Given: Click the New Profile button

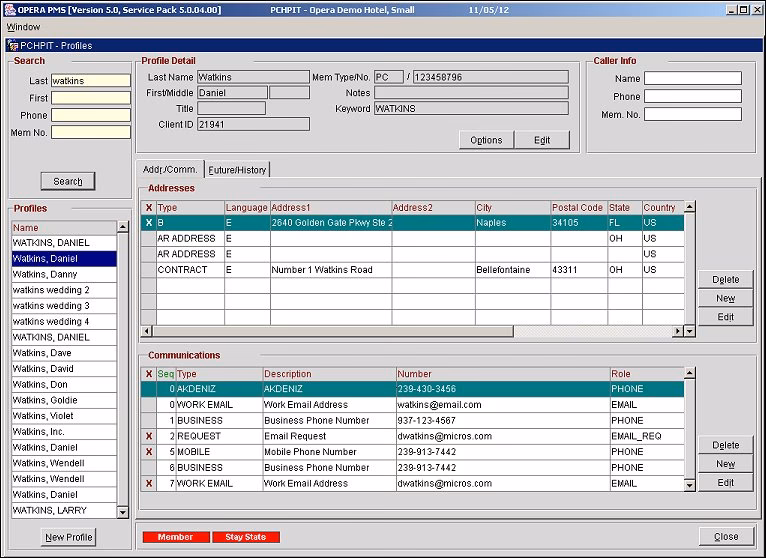Looking at the screenshot, I should pos(69,537).
